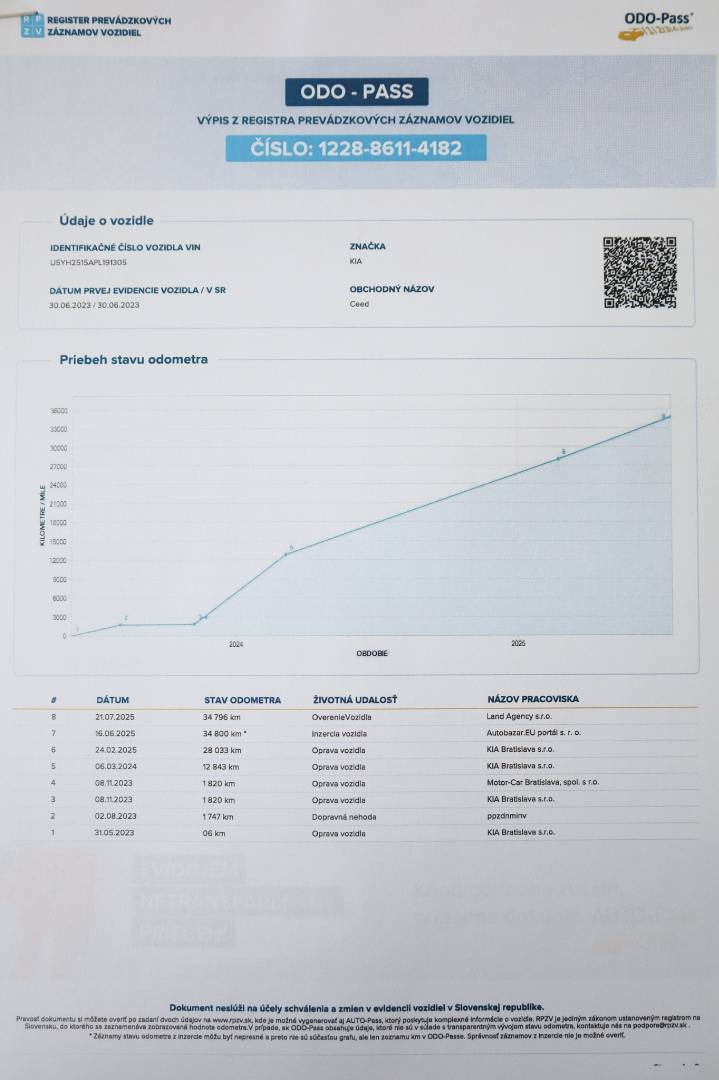Click the Dátum prvej evidencie vozidla label
The height and width of the screenshot is (1080, 719).
[137, 291]
